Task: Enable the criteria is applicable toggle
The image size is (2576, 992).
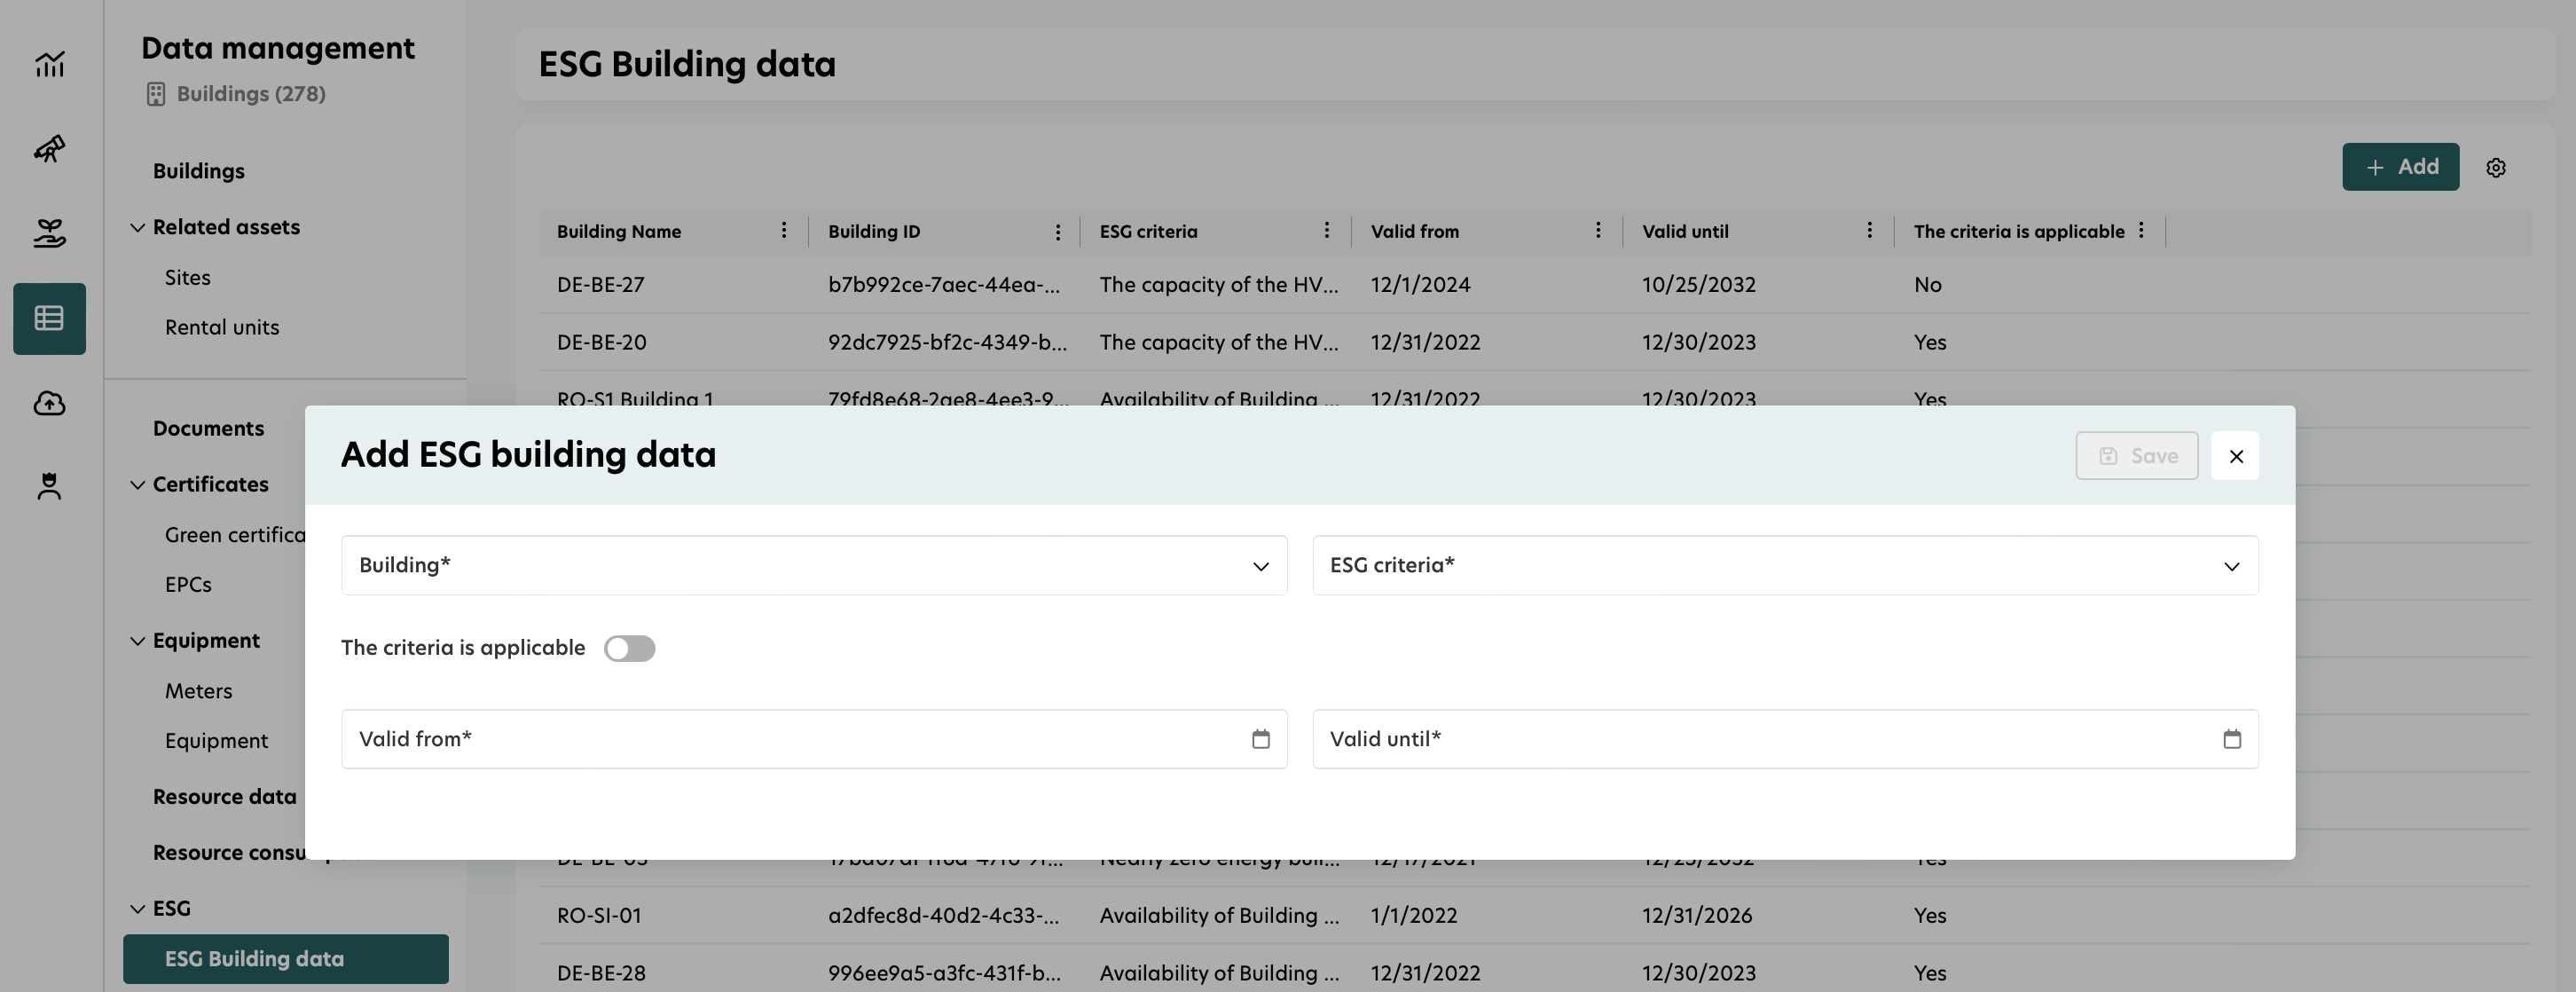Action: coord(630,648)
